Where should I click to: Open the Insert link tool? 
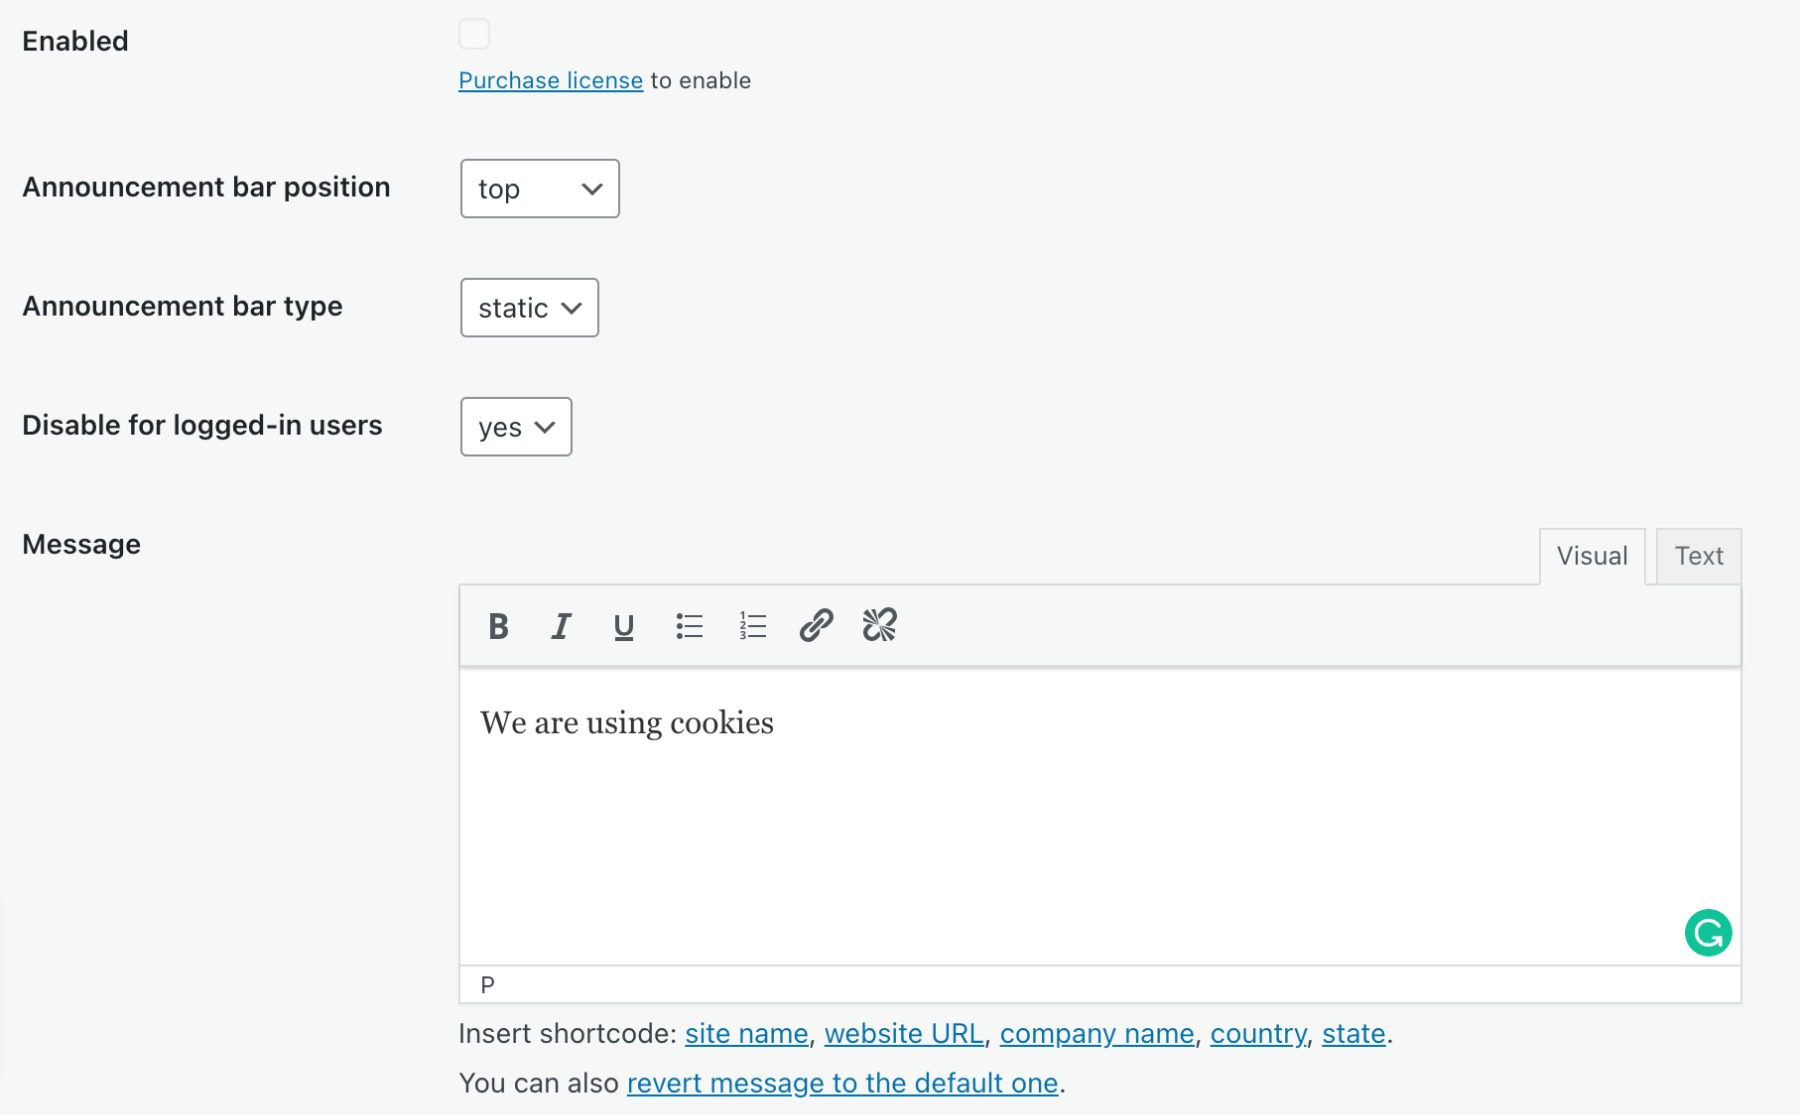pos(815,626)
